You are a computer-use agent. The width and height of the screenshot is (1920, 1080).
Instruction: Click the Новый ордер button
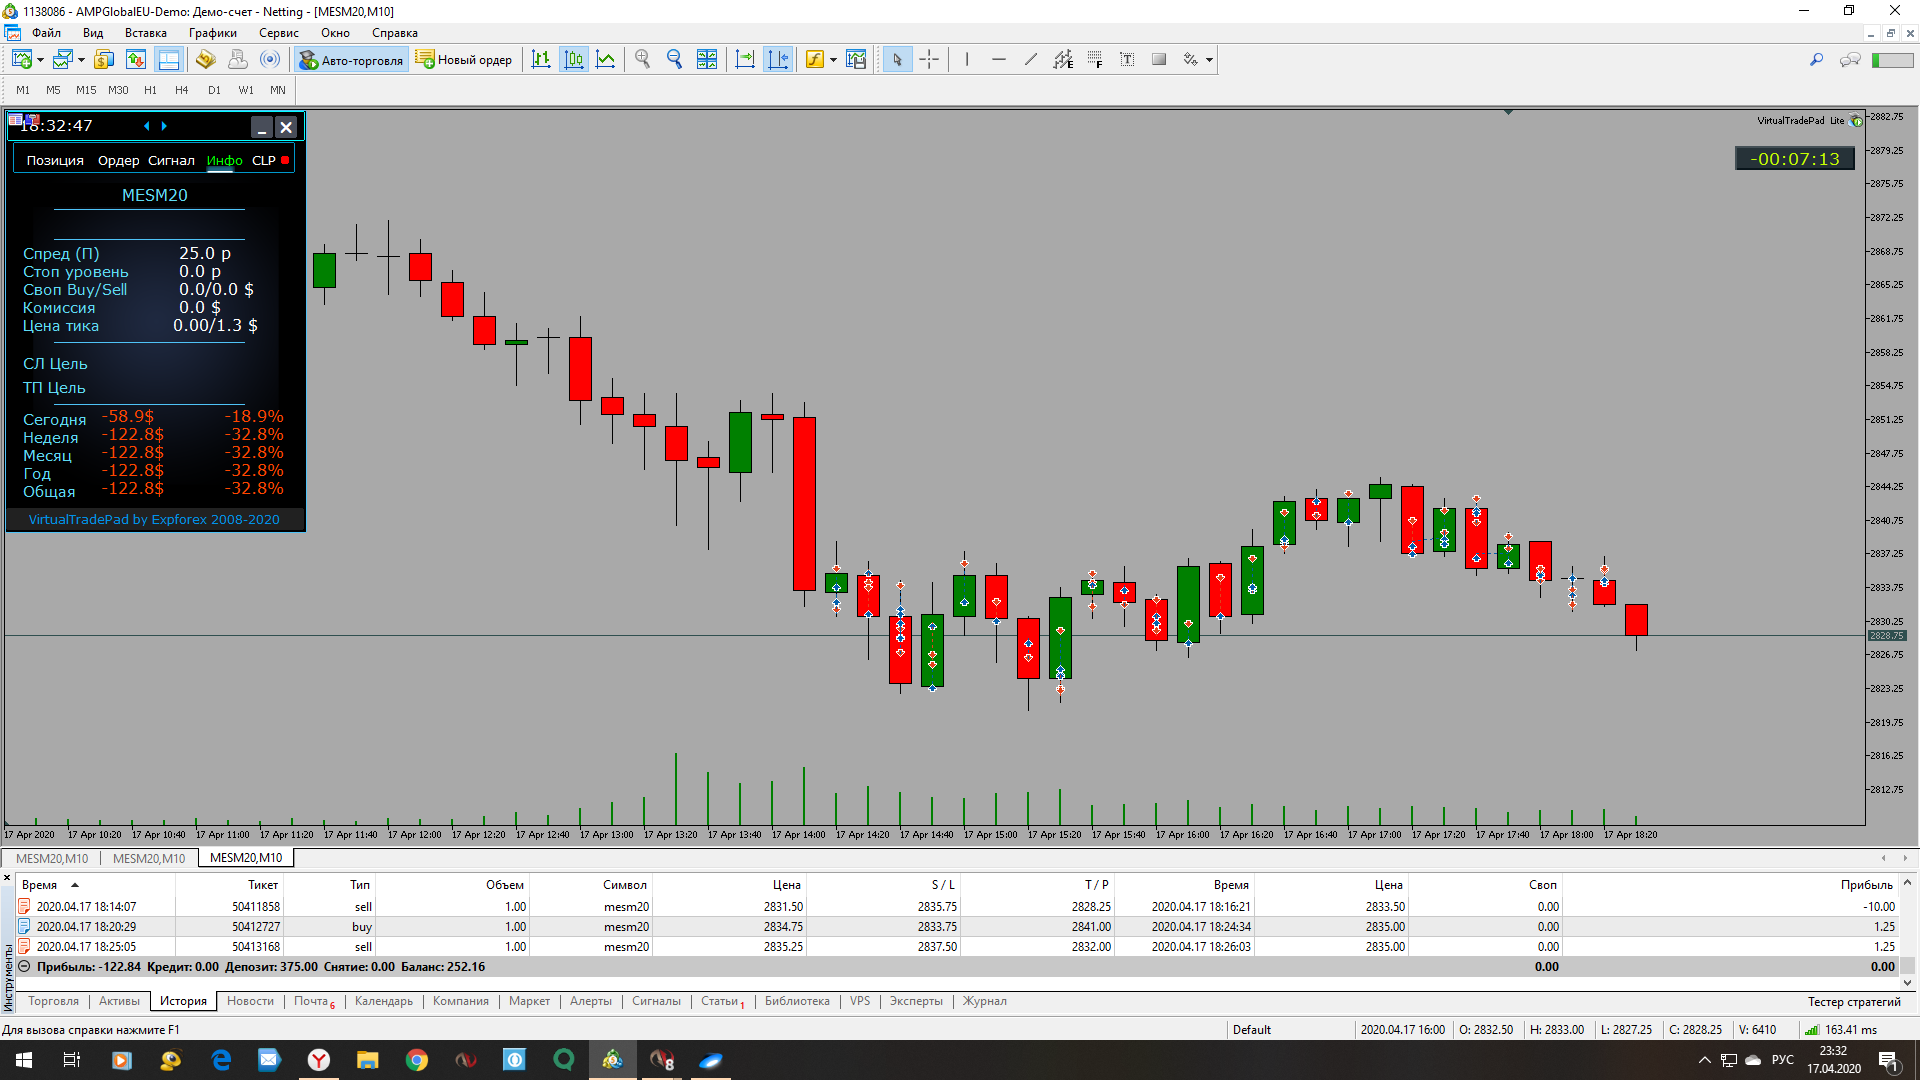[464, 60]
